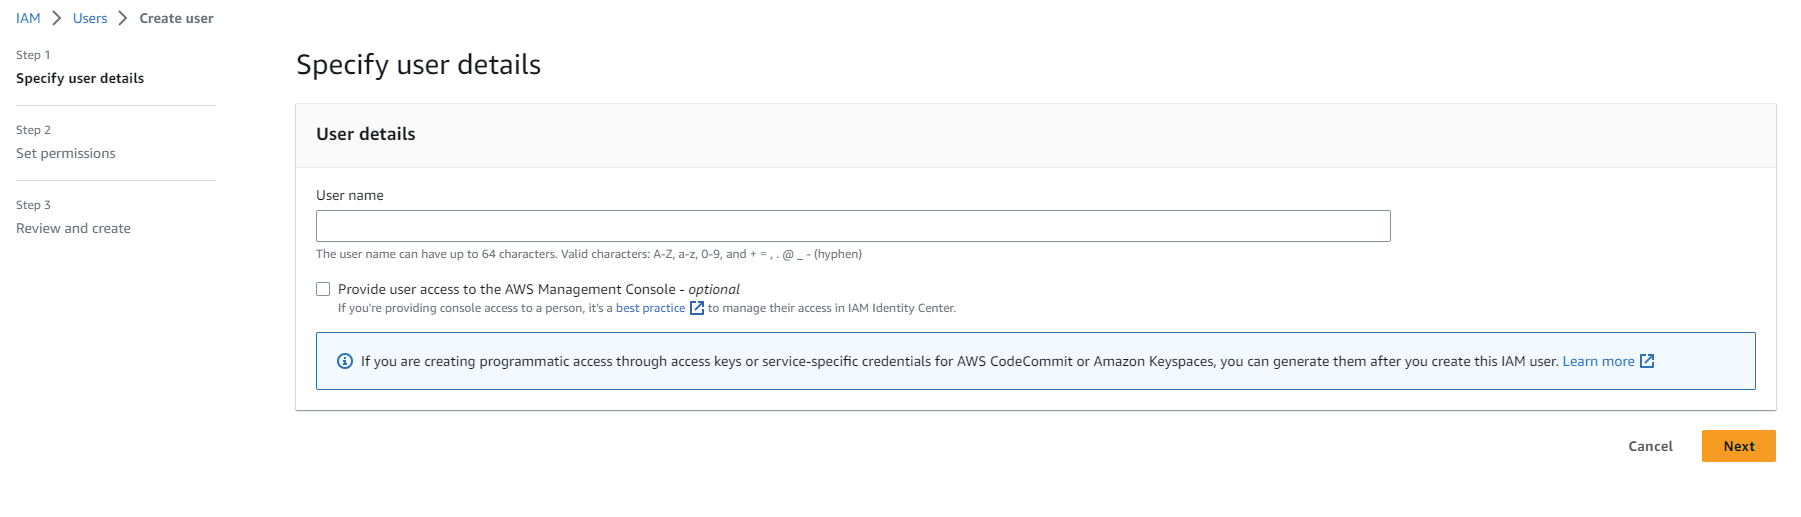Click the orange Next button

[1738, 446]
